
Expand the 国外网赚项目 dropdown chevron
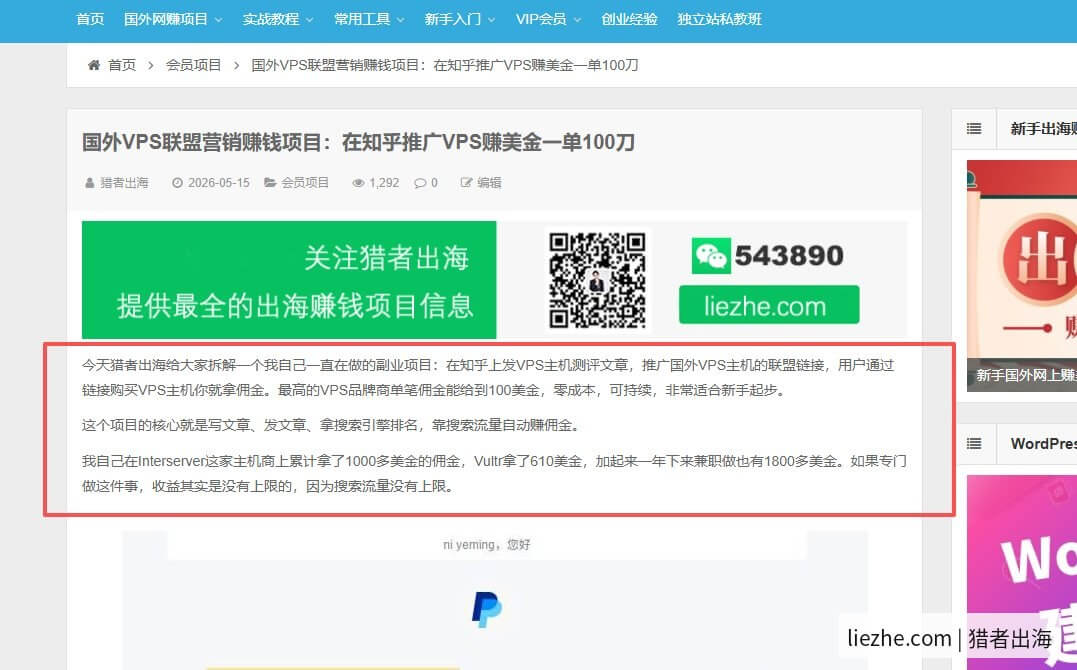pos(218,20)
